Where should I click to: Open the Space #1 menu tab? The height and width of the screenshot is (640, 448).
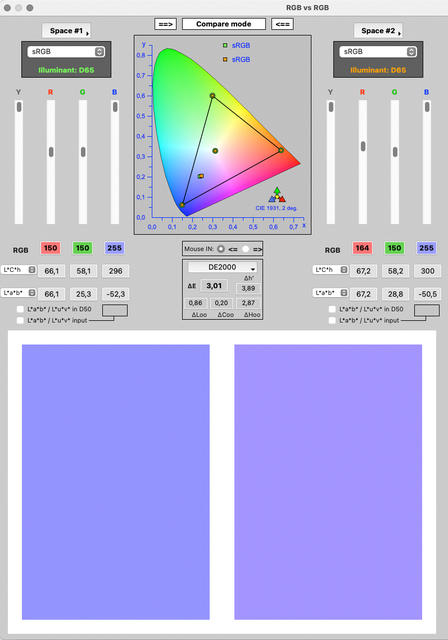pos(66,31)
